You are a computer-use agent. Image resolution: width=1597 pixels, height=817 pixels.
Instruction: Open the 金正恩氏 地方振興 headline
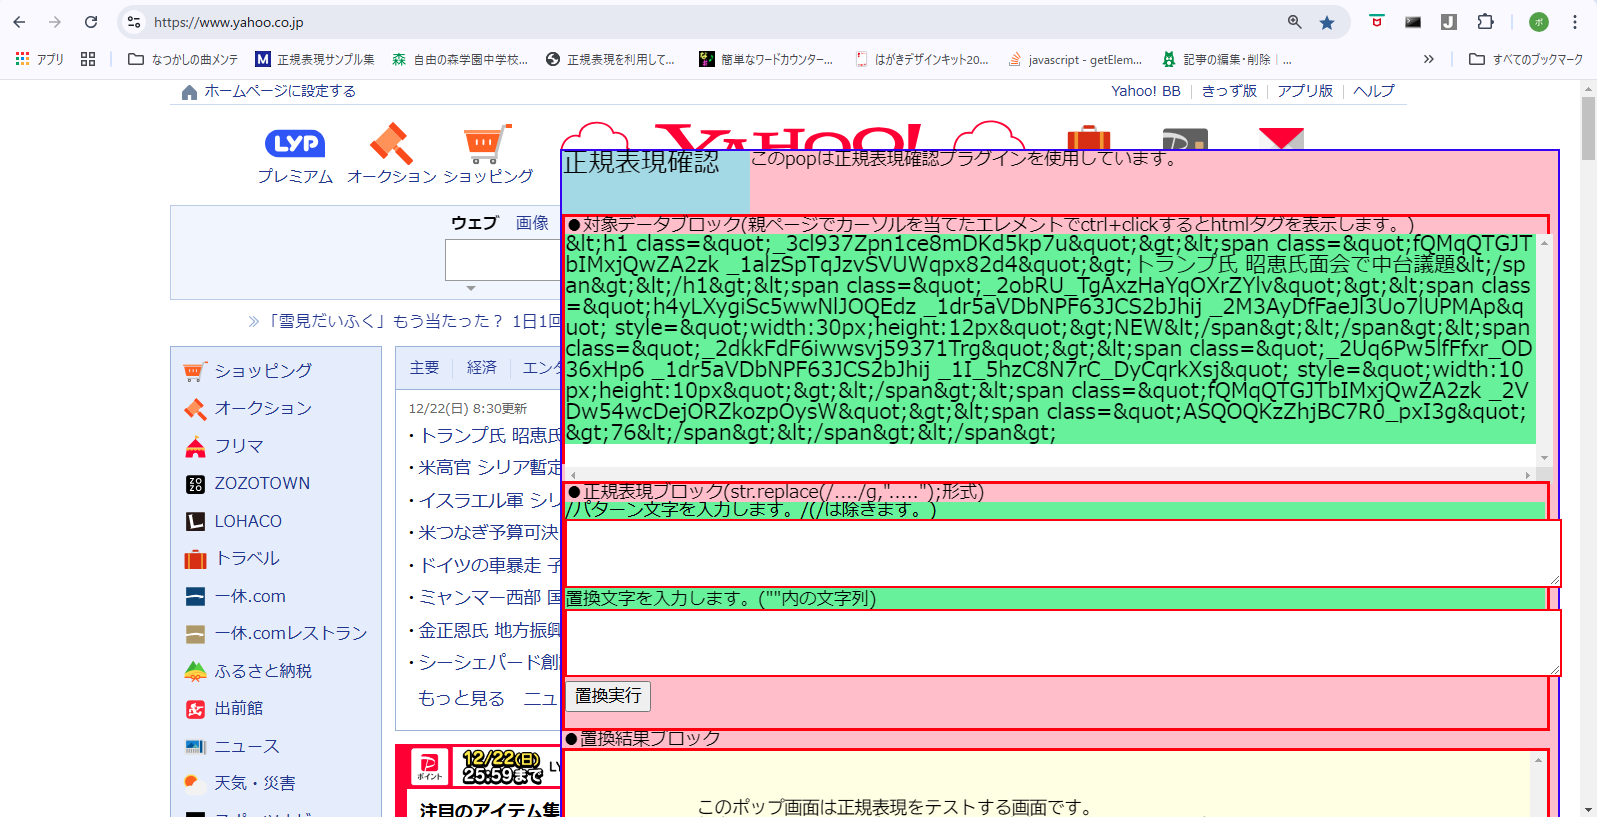tap(489, 630)
